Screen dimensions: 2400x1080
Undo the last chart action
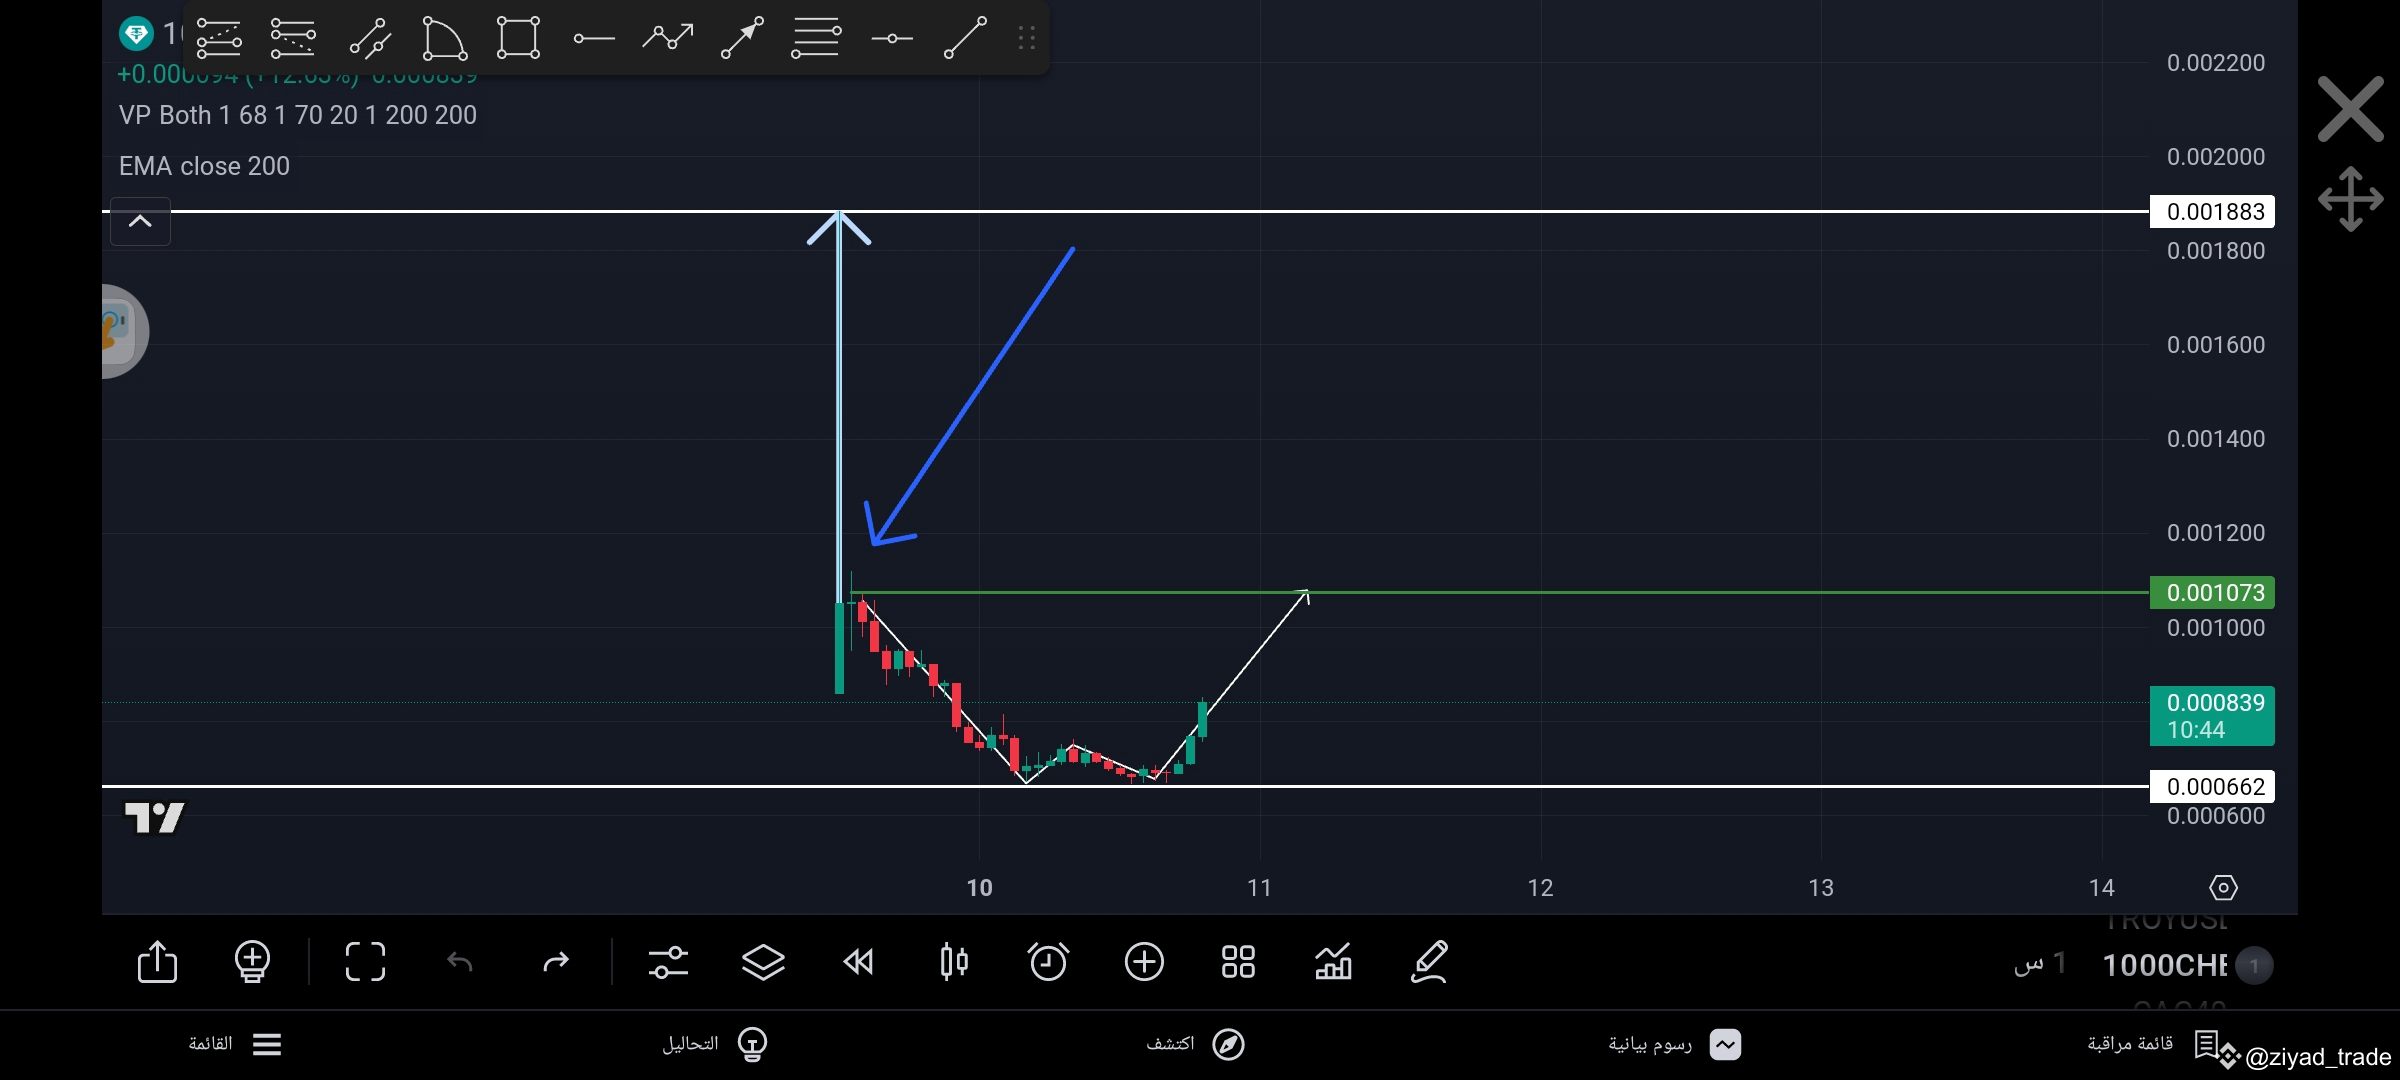pyautogui.click(x=460, y=962)
